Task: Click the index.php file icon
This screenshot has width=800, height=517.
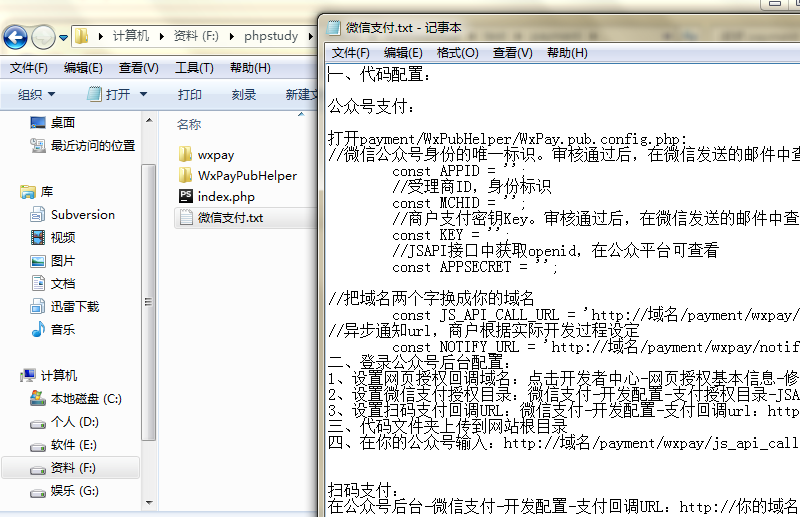Action: (186, 196)
